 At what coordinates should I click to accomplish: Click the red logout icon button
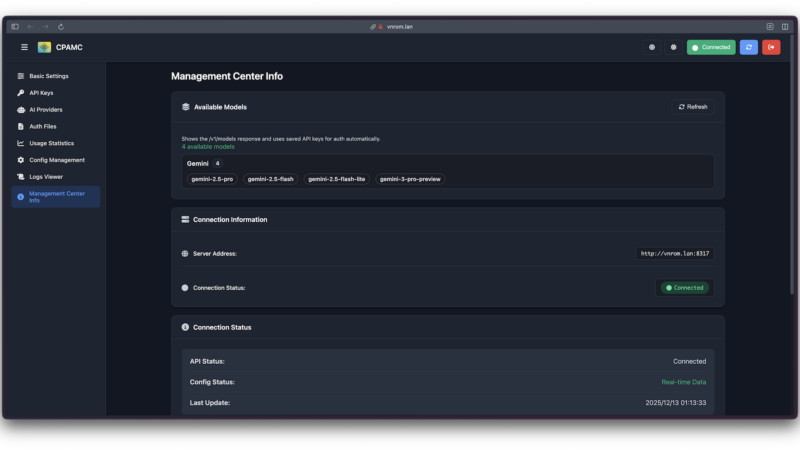tap(771, 47)
